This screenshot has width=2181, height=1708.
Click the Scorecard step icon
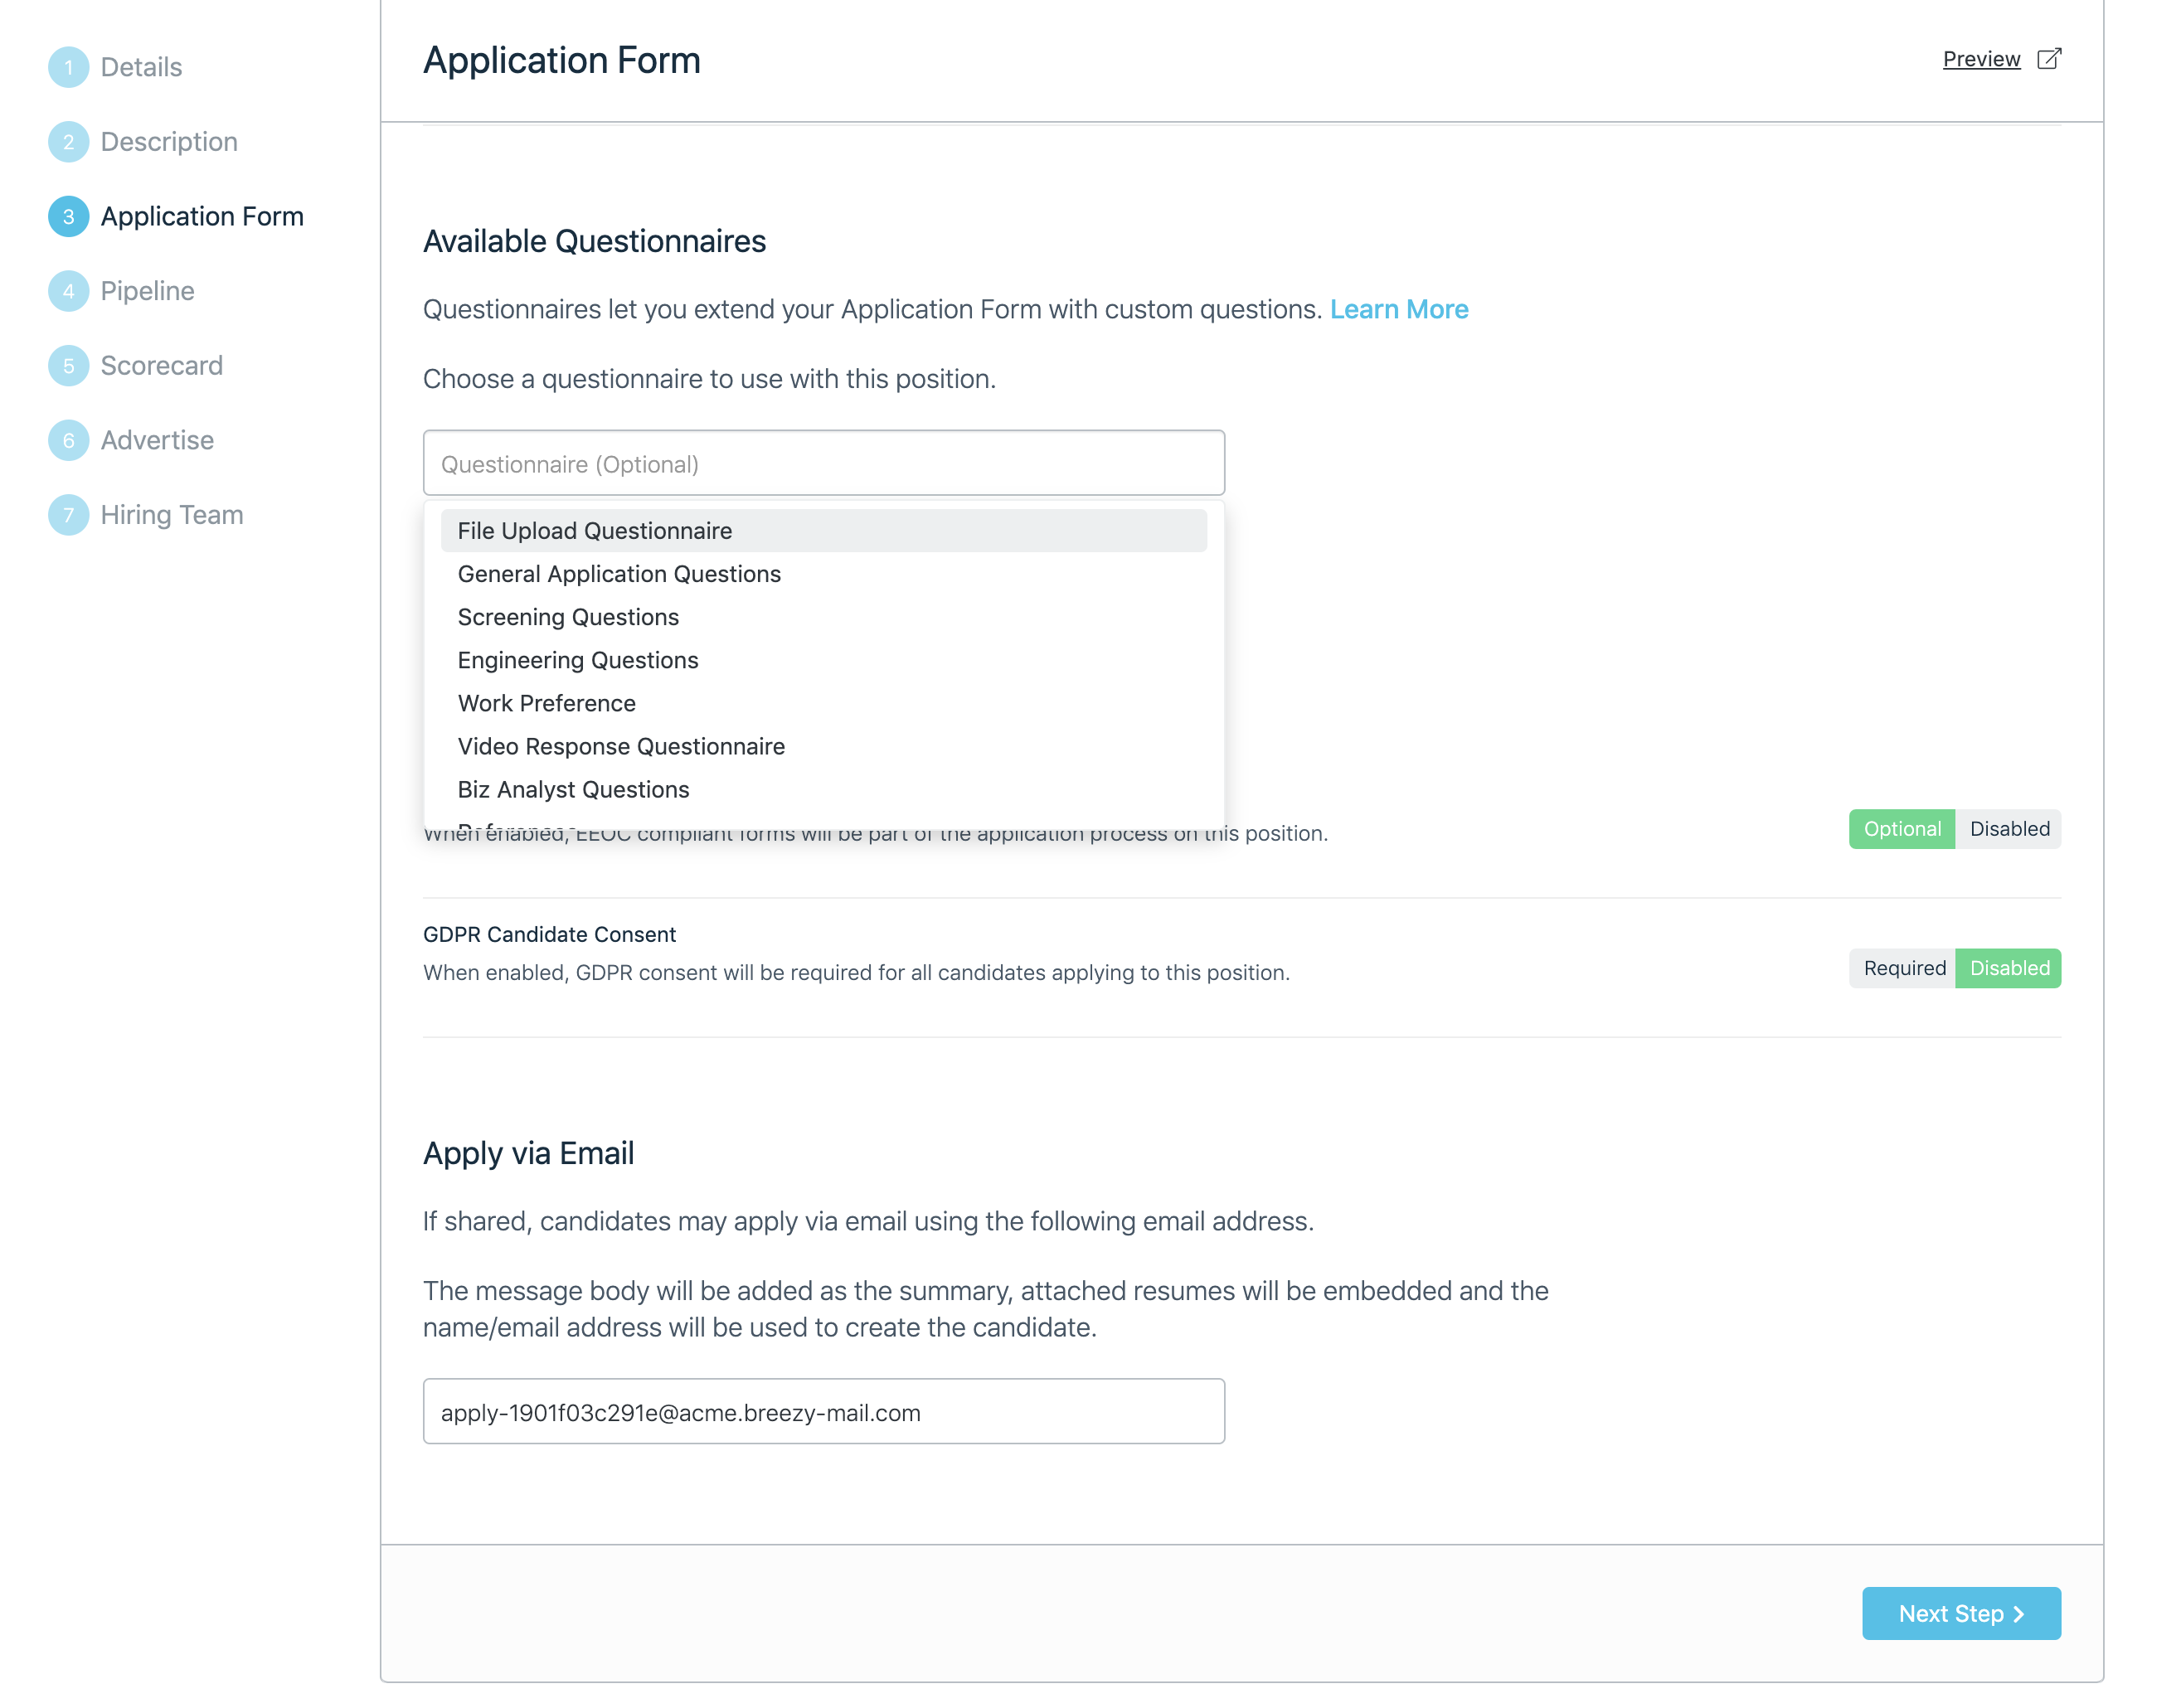67,365
